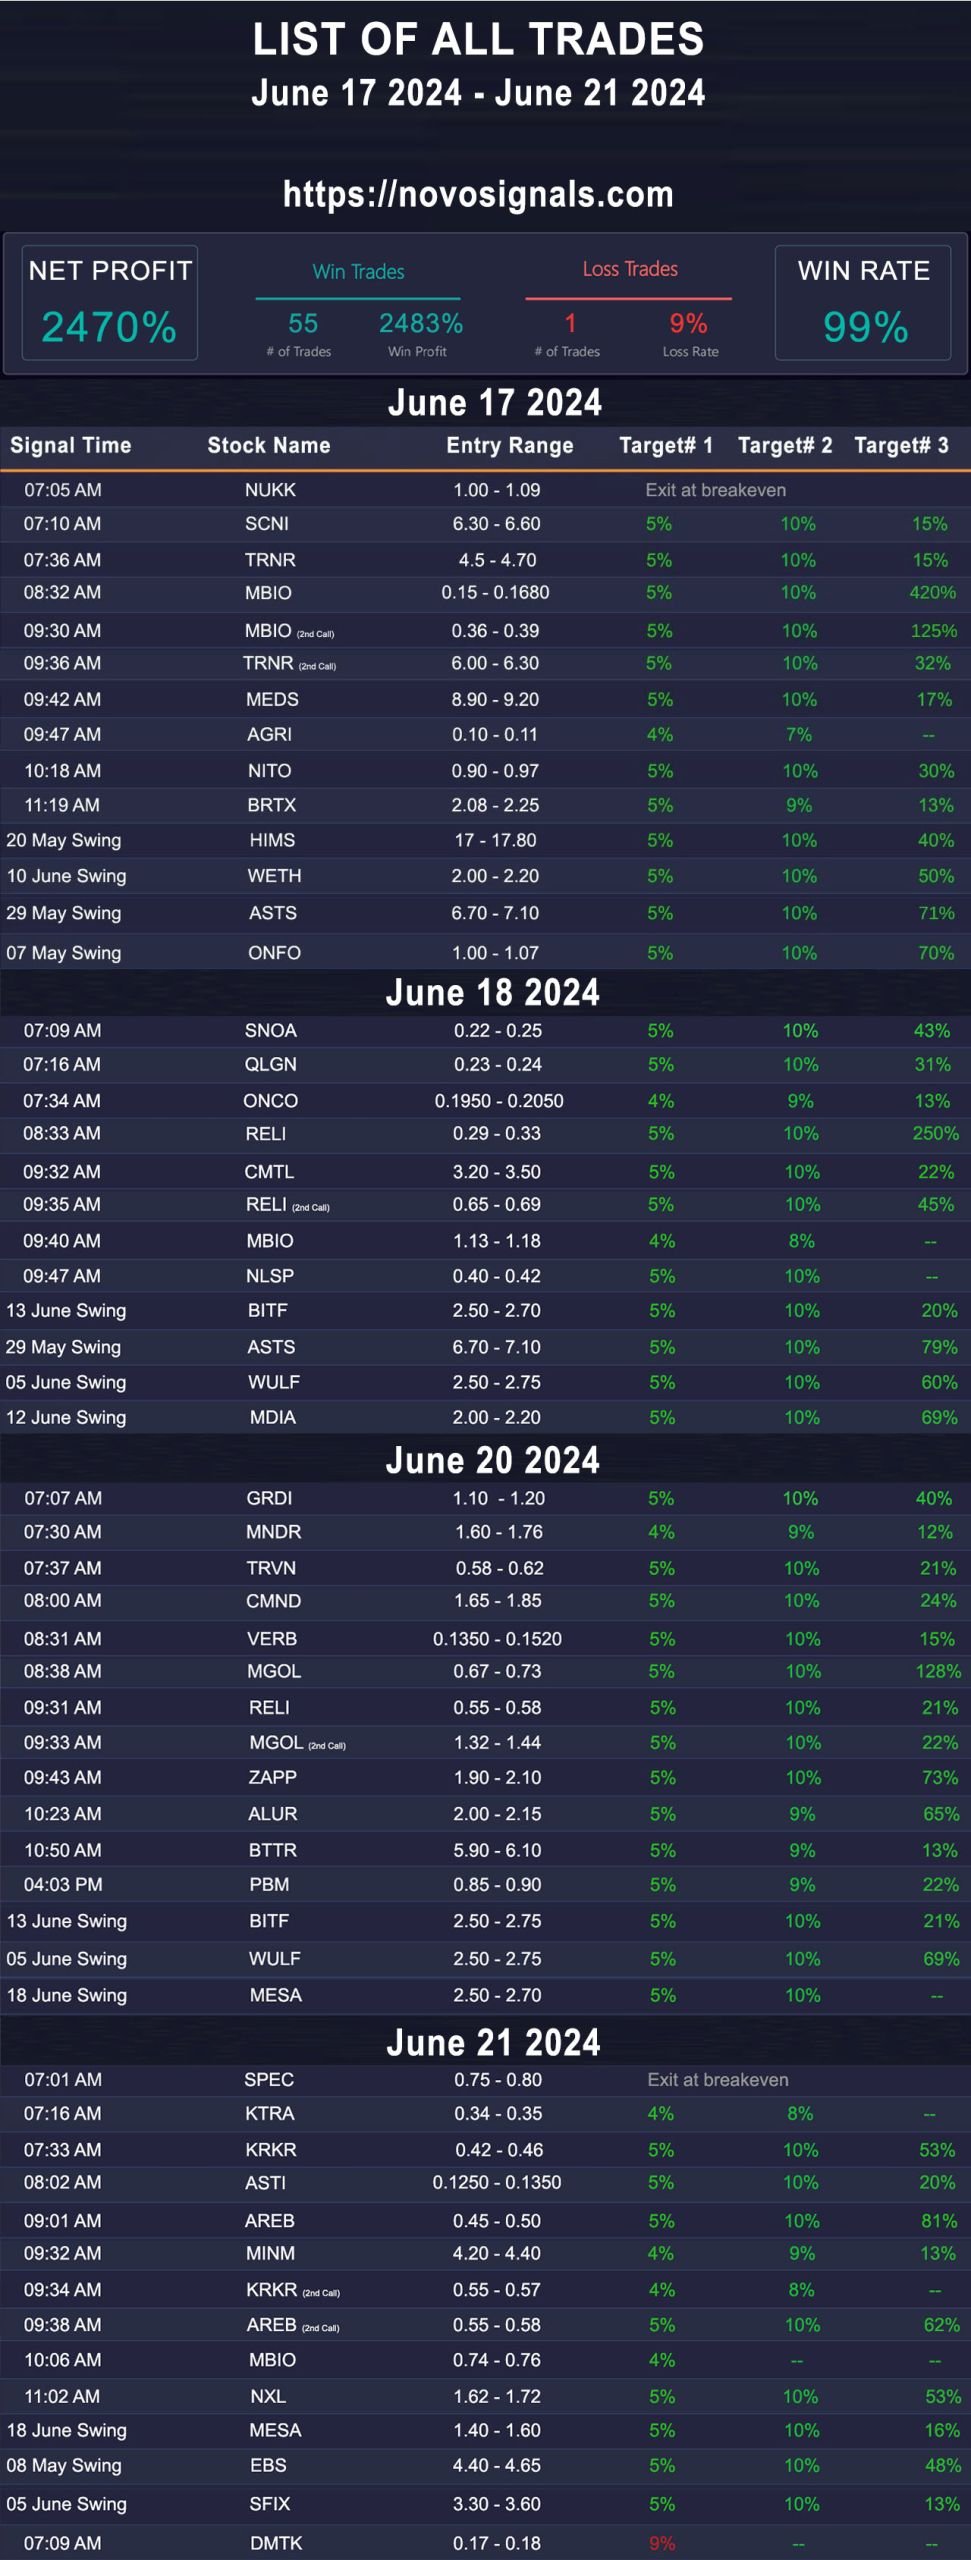Click the 420% target for MBIO
971x2560 pixels.
932,592
